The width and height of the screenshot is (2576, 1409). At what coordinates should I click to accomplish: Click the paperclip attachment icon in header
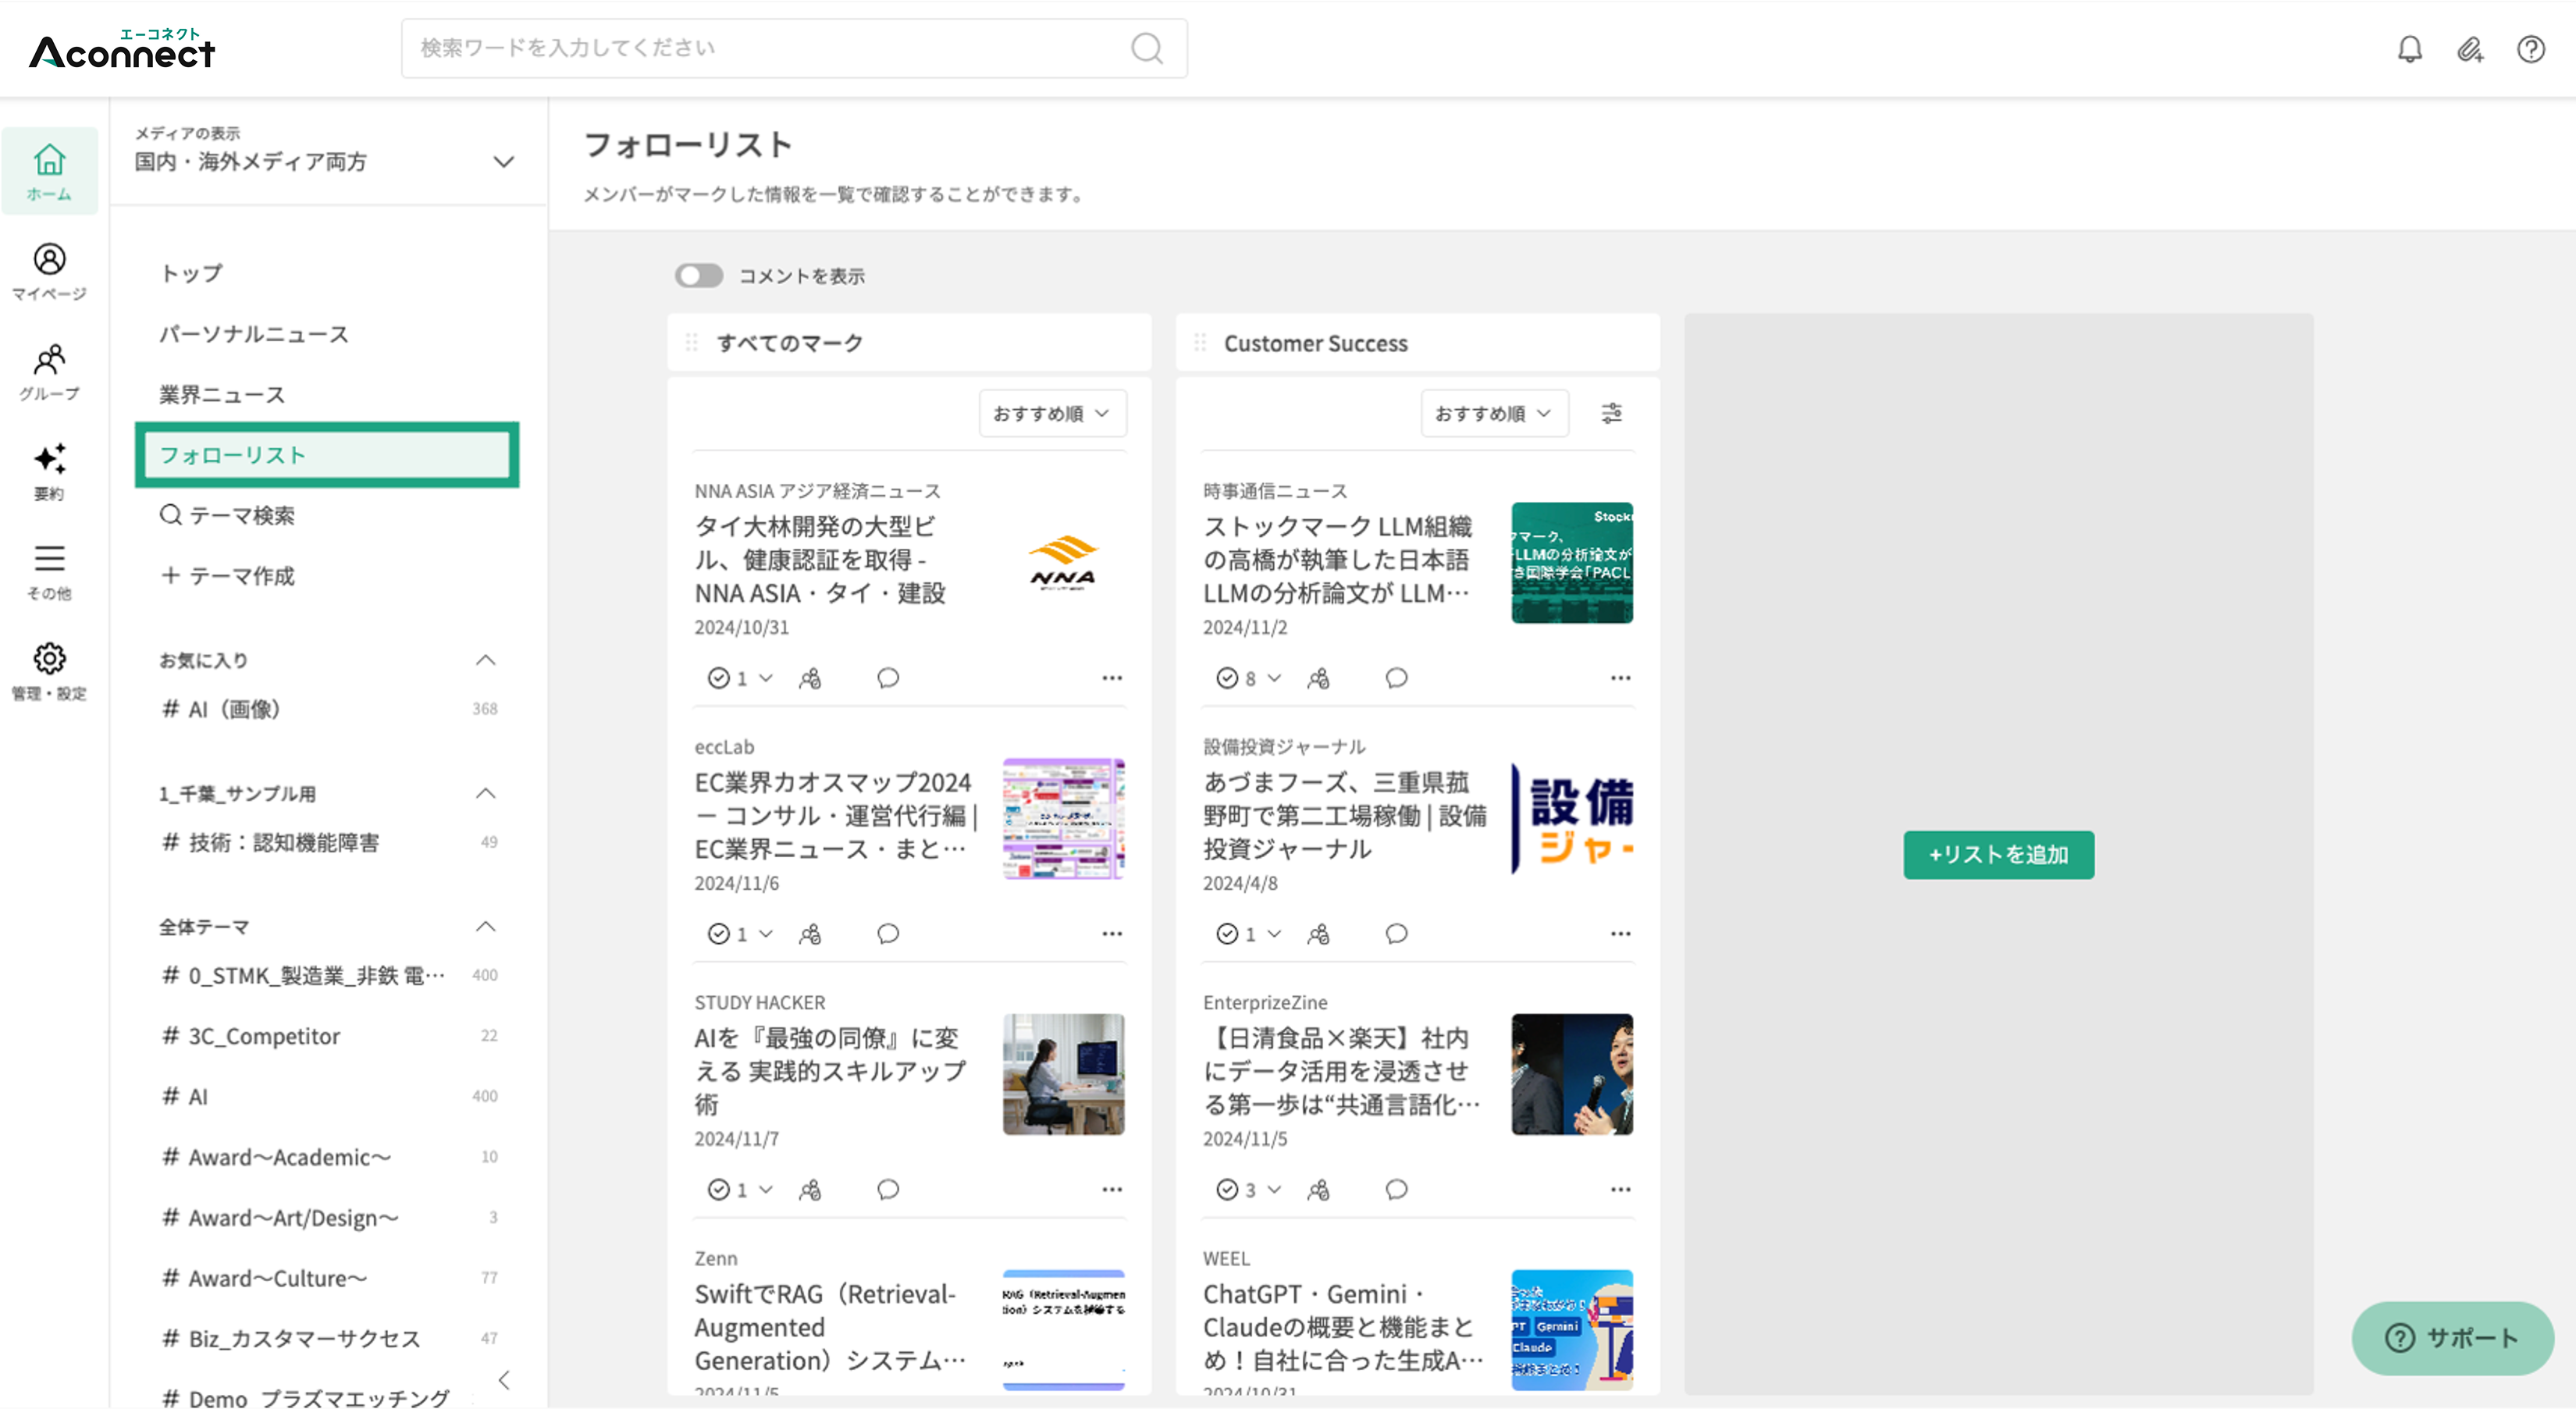coord(2470,49)
